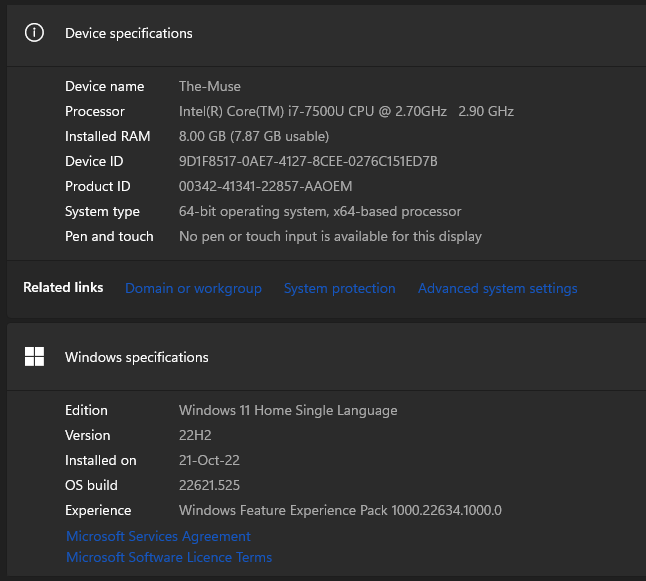Open System protection settings

[339, 288]
